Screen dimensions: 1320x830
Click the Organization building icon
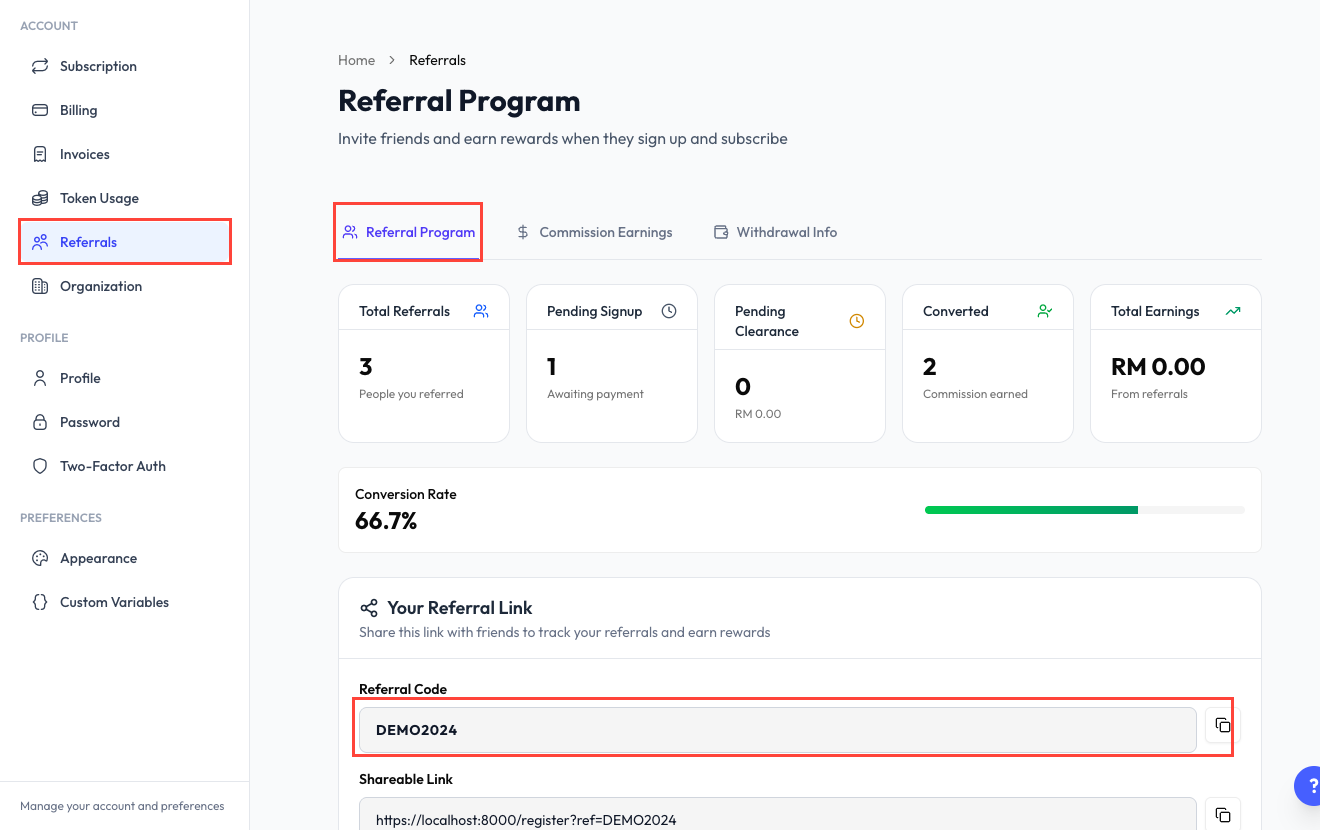40,286
